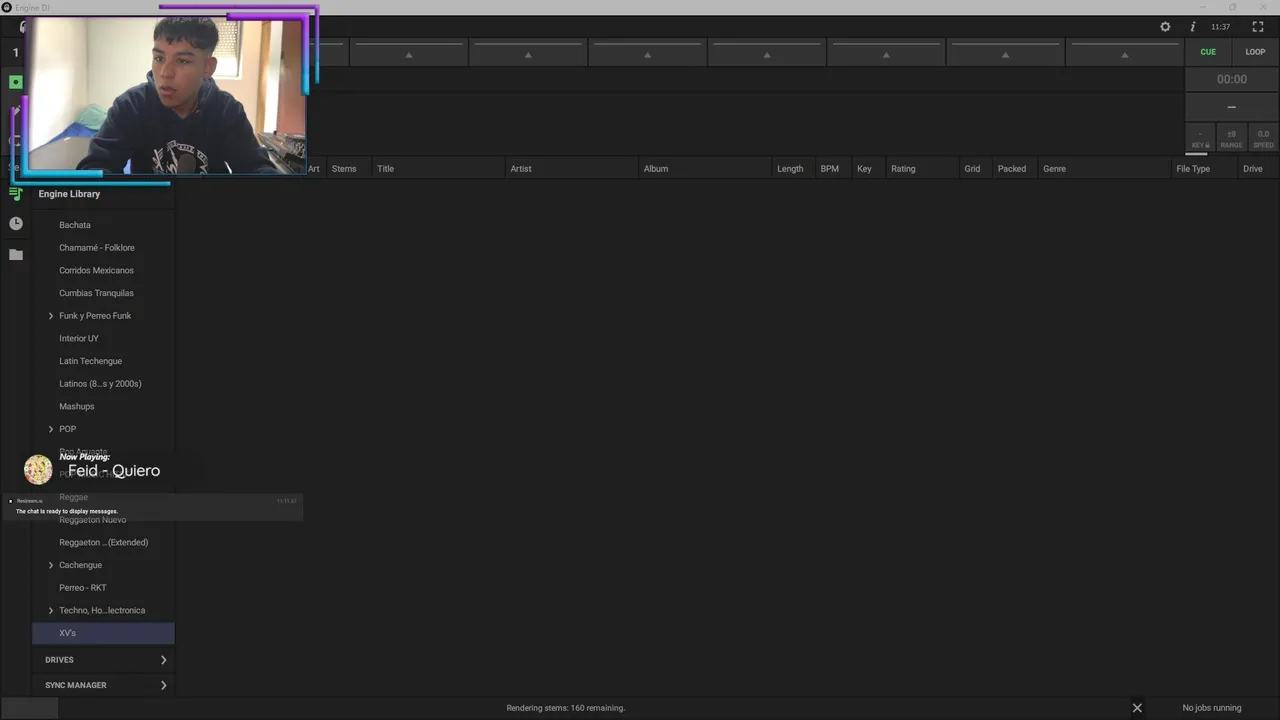Click the Rendering stems 160 remaining status
The width and height of the screenshot is (1280, 720).
click(566, 708)
